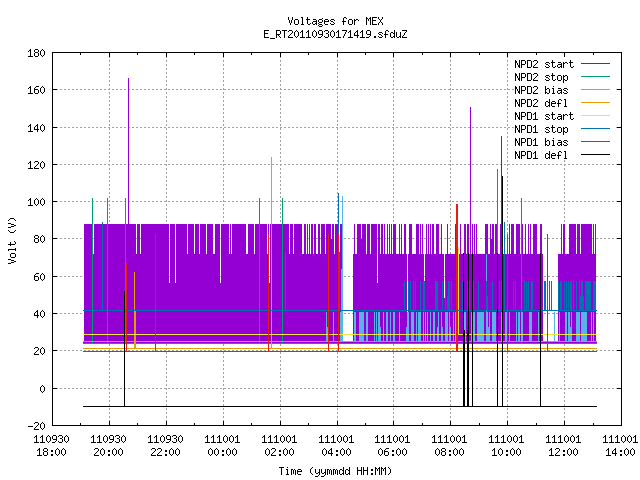
Task: Click the 'NPD2 bias' legend label
Action: tap(541, 90)
